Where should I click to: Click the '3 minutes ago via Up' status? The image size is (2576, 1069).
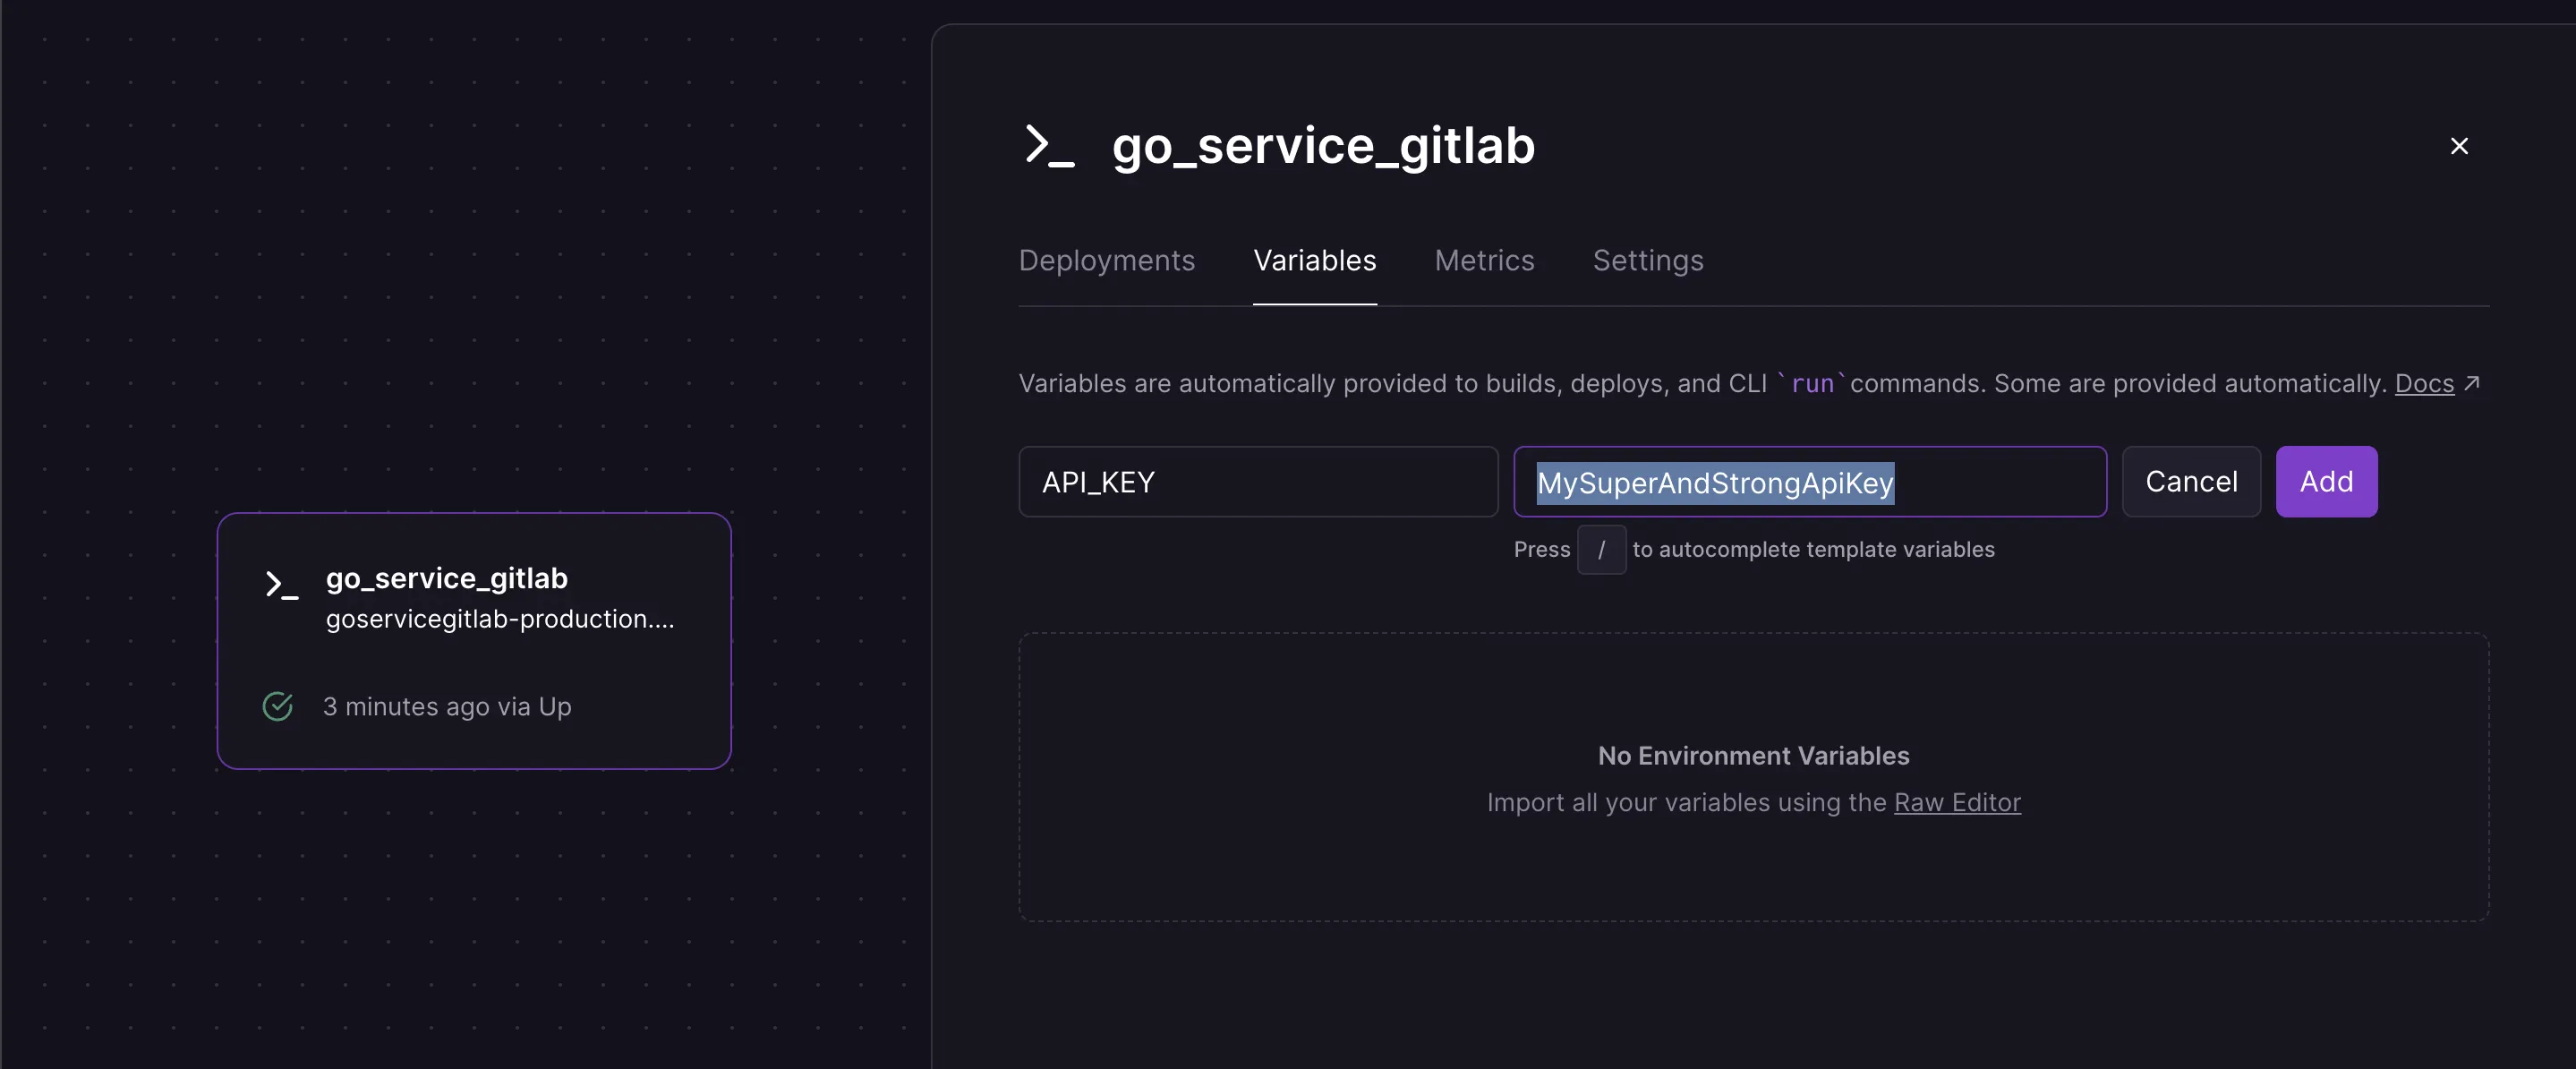(x=447, y=706)
